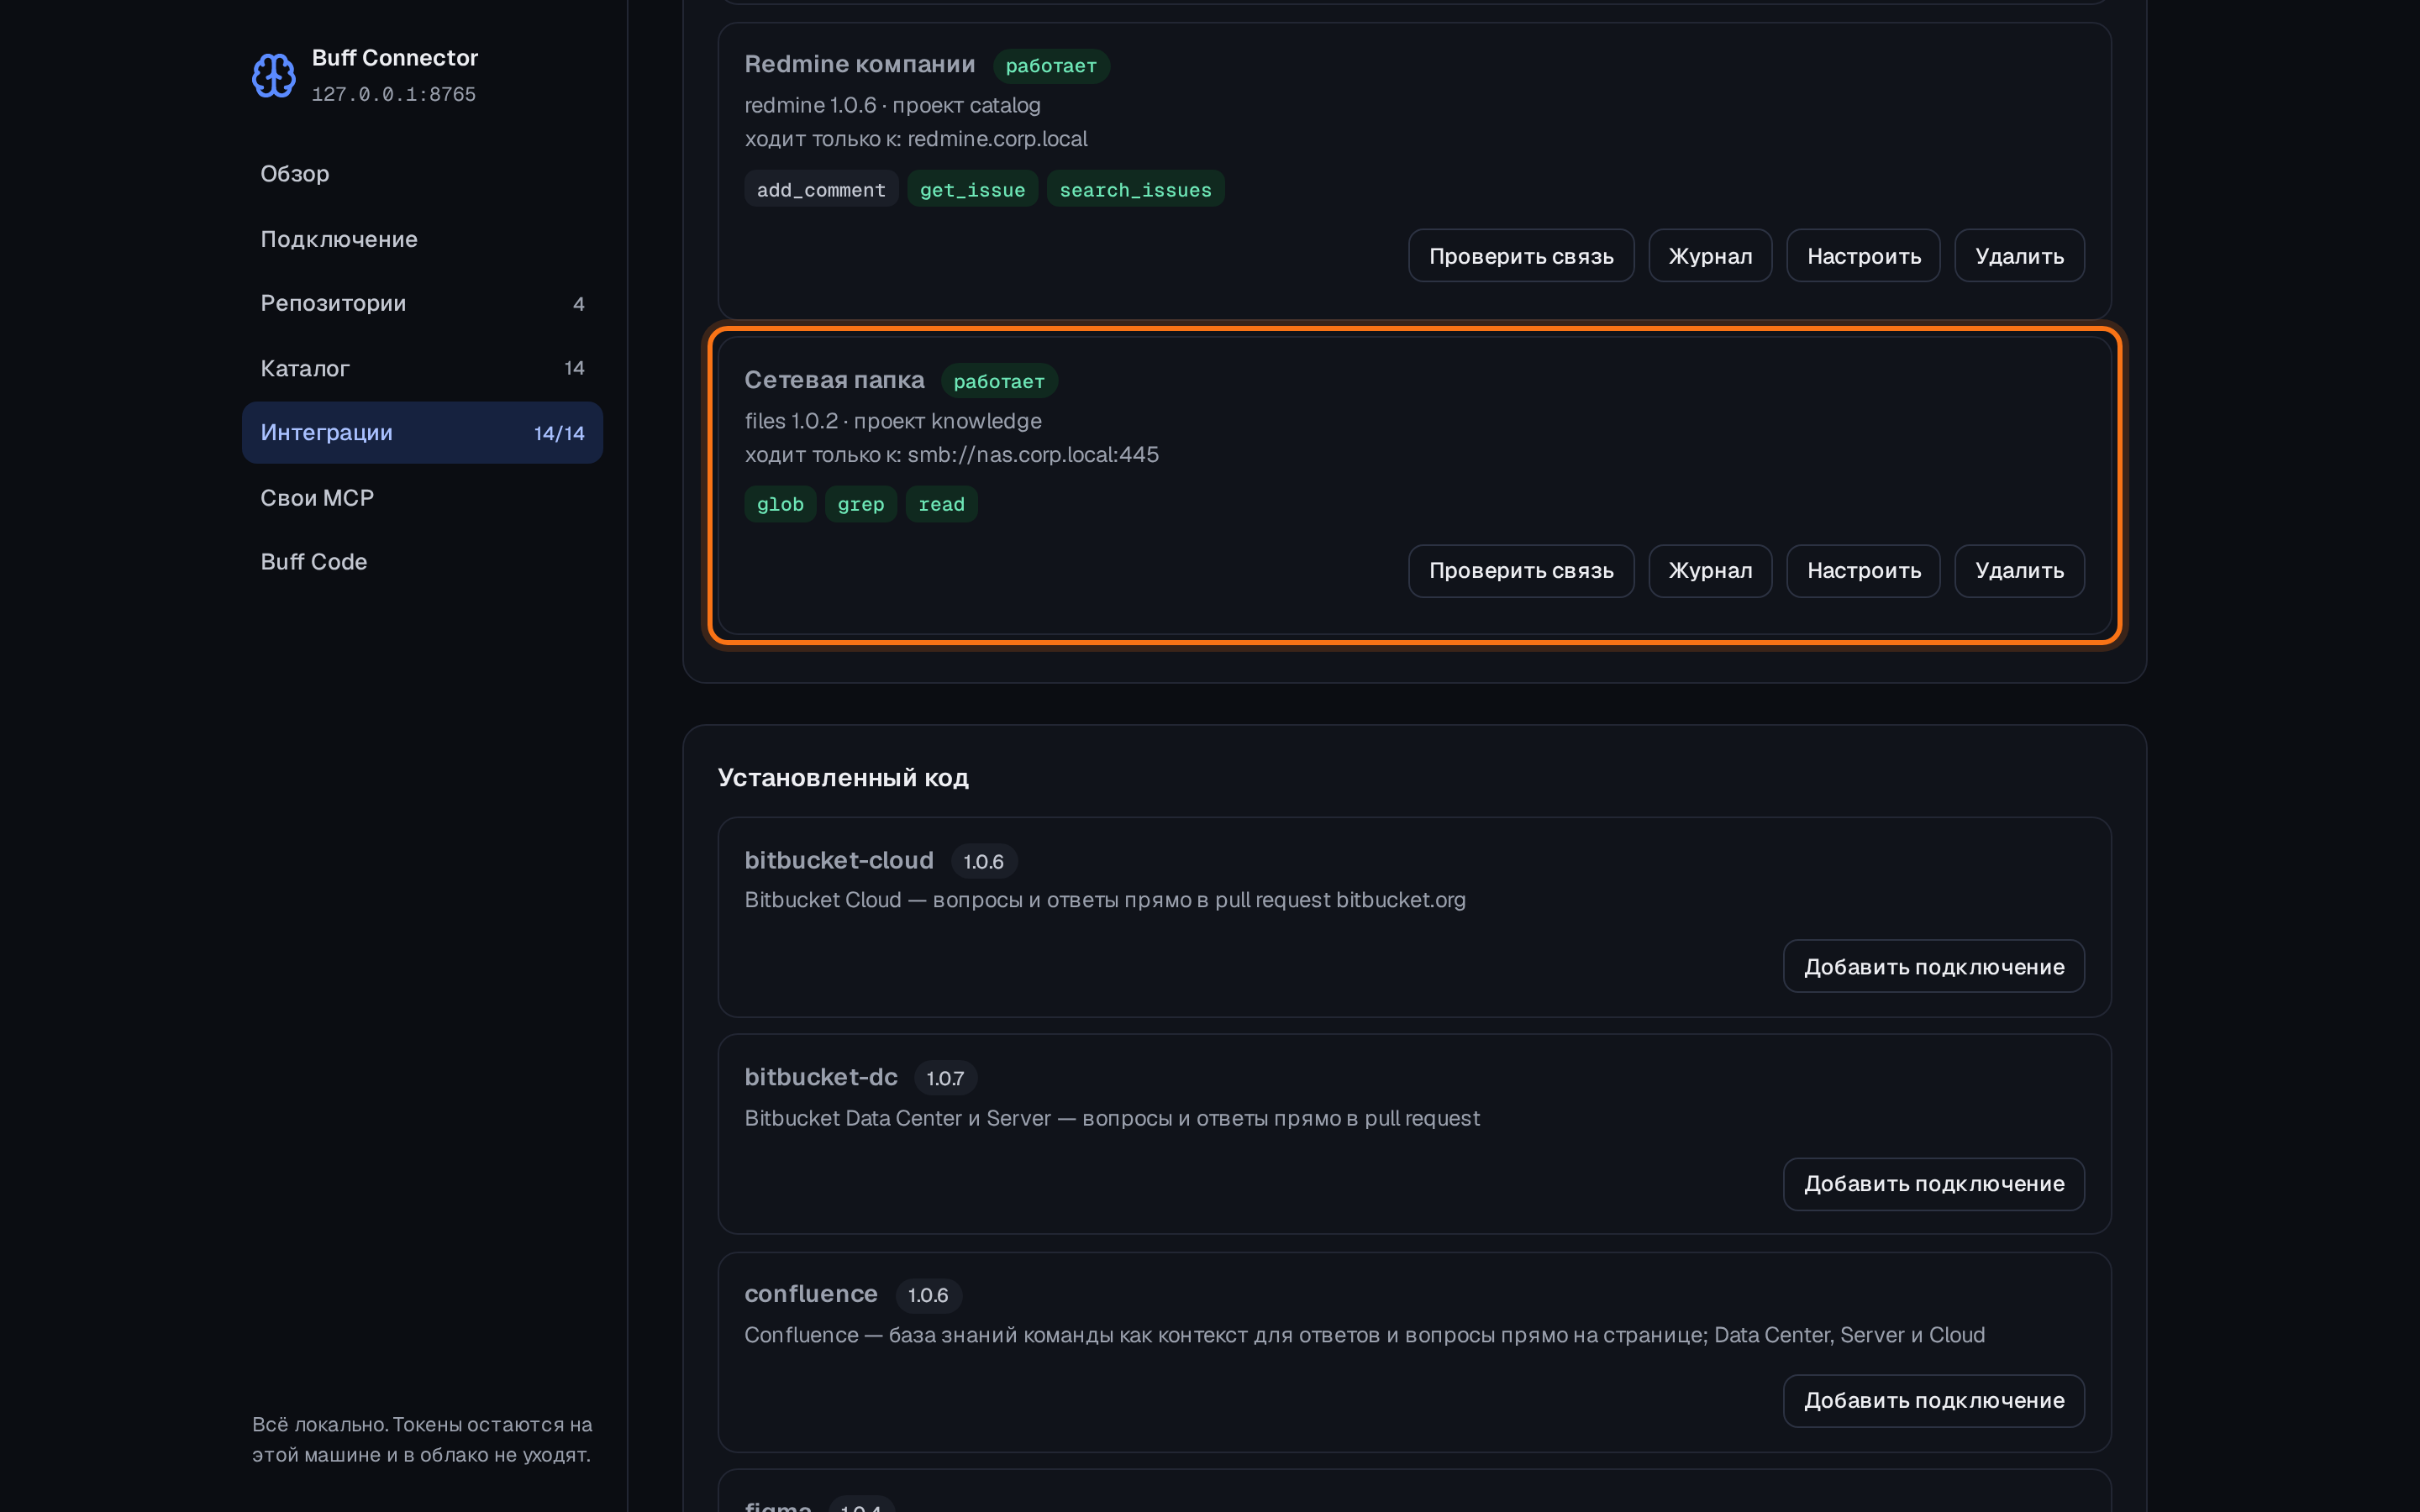The height and width of the screenshot is (1512, 2420).
Task: Click the 14/14 counter on Интеграции
Action: pyautogui.click(x=559, y=433)
